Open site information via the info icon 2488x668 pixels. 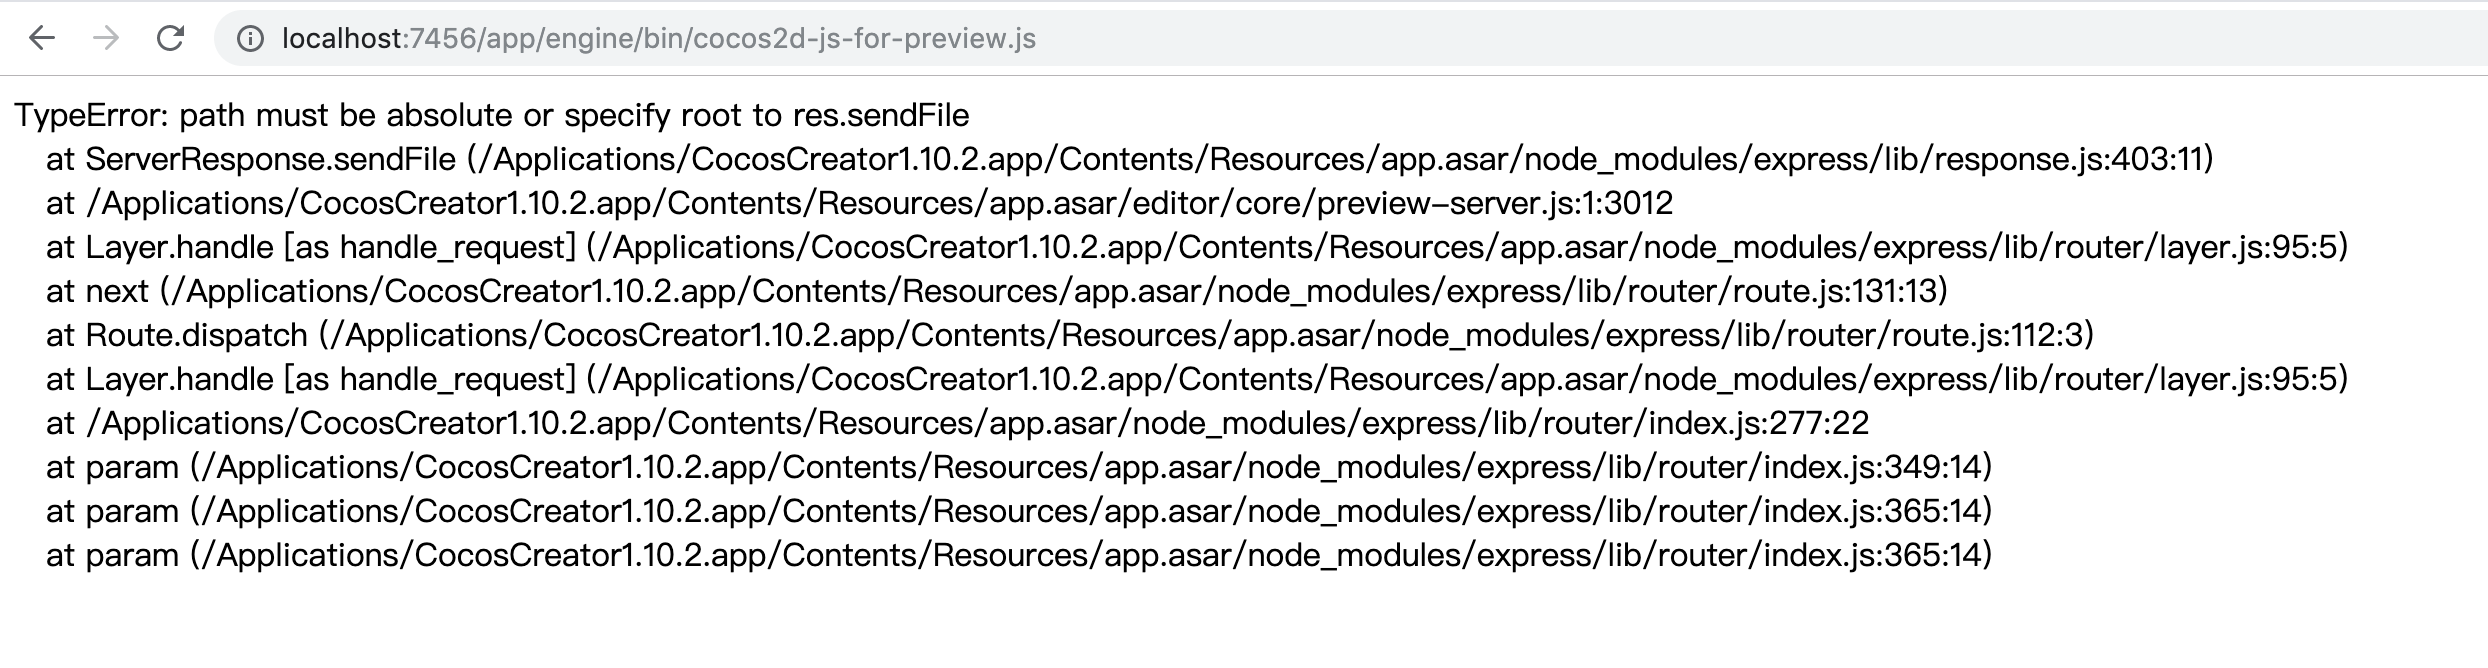[250, 39]
